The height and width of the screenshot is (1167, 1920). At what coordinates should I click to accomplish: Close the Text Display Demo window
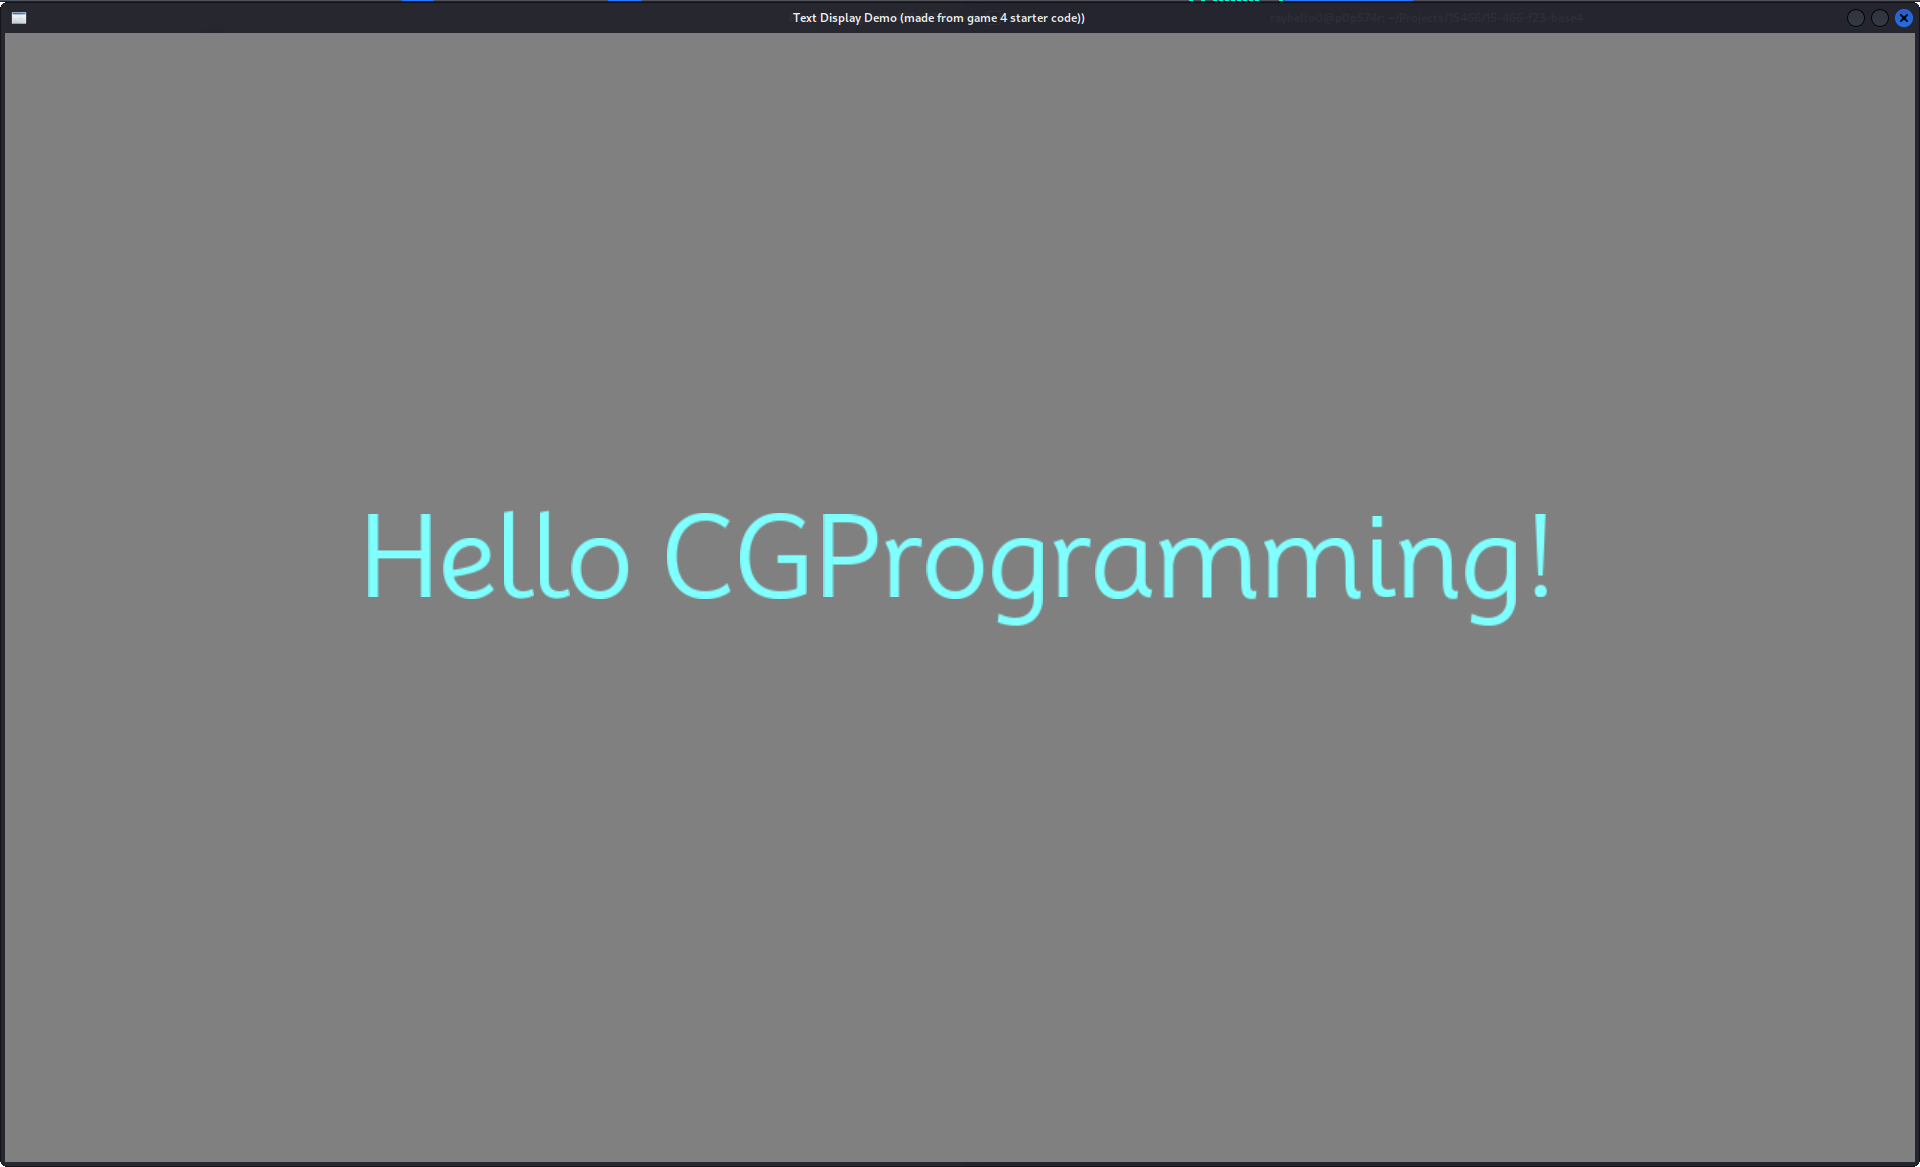click(1903, 18)
